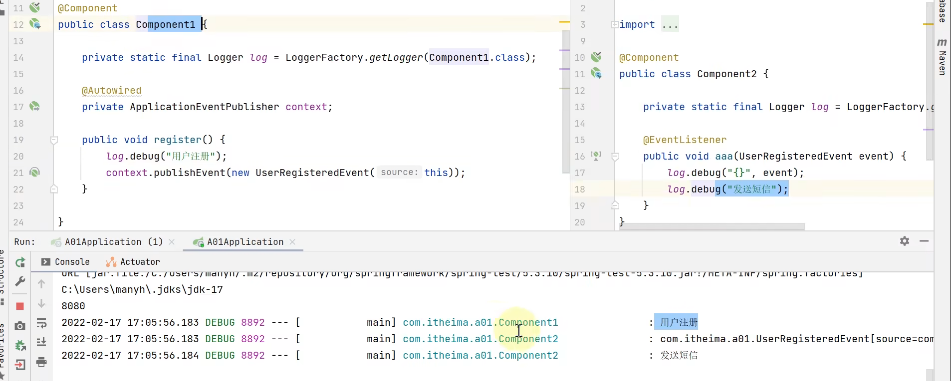Move up the stack trace with up arrow
The image size is (951, 381).
41,283
